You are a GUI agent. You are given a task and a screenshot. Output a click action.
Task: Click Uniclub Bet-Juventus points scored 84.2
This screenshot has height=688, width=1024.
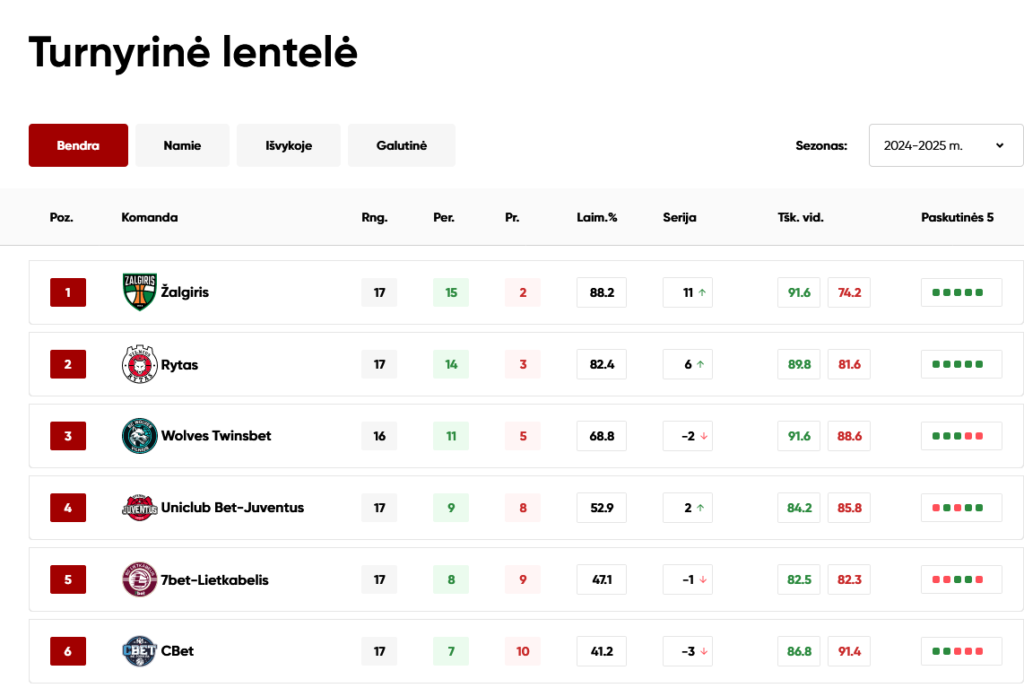click(799, 508)
